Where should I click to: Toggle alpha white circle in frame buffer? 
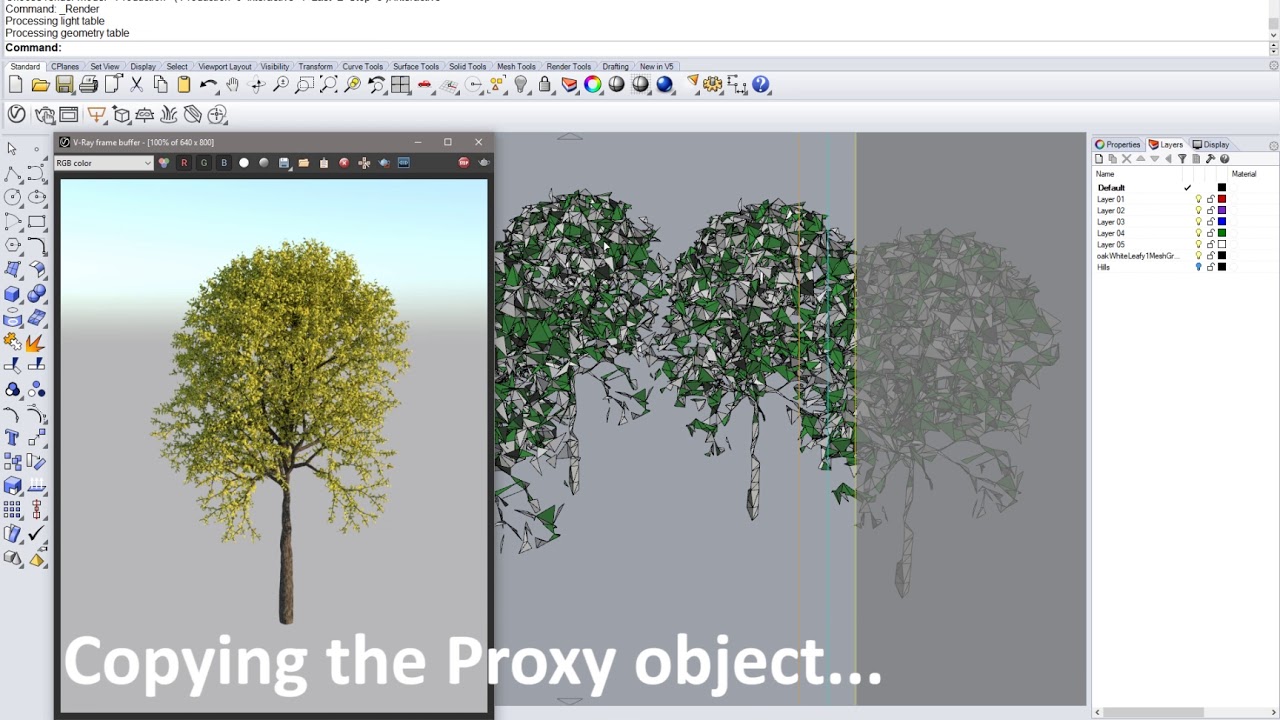244,163
